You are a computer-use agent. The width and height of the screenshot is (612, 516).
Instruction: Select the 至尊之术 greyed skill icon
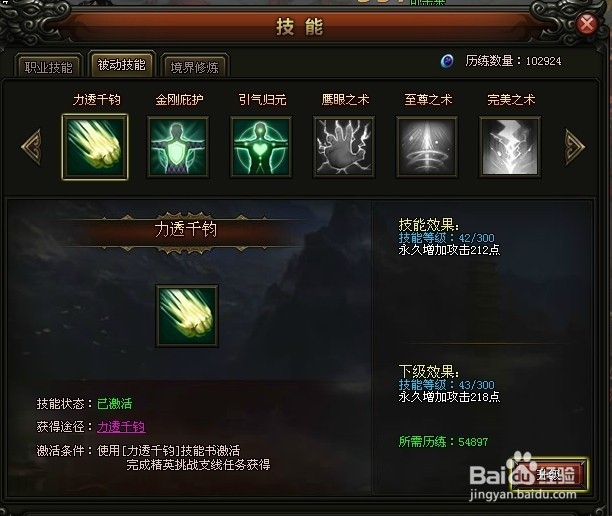coord(427,147)
